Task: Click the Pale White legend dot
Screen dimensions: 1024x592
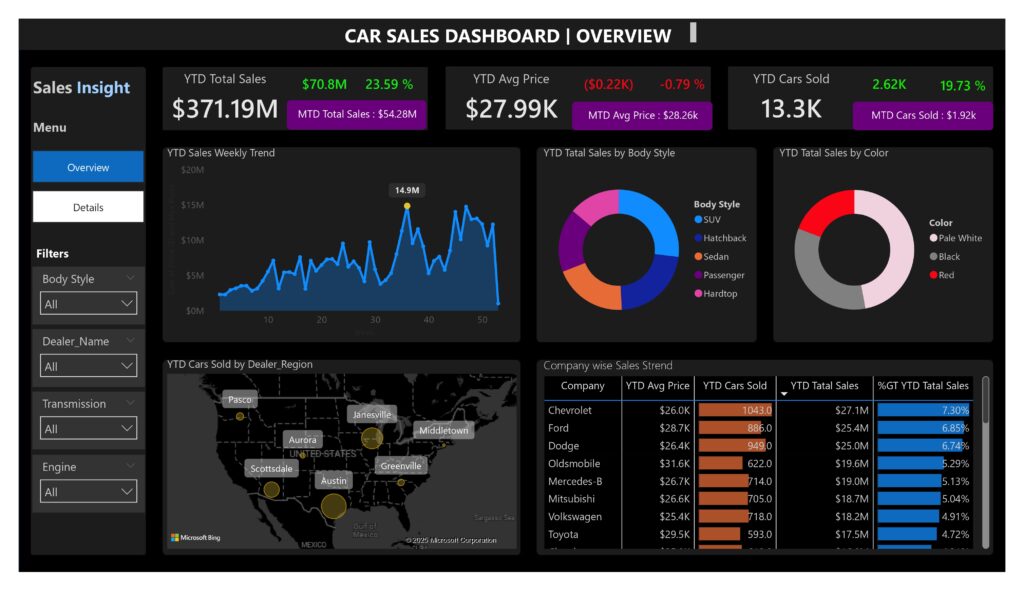Action: (x=934, y=238)
